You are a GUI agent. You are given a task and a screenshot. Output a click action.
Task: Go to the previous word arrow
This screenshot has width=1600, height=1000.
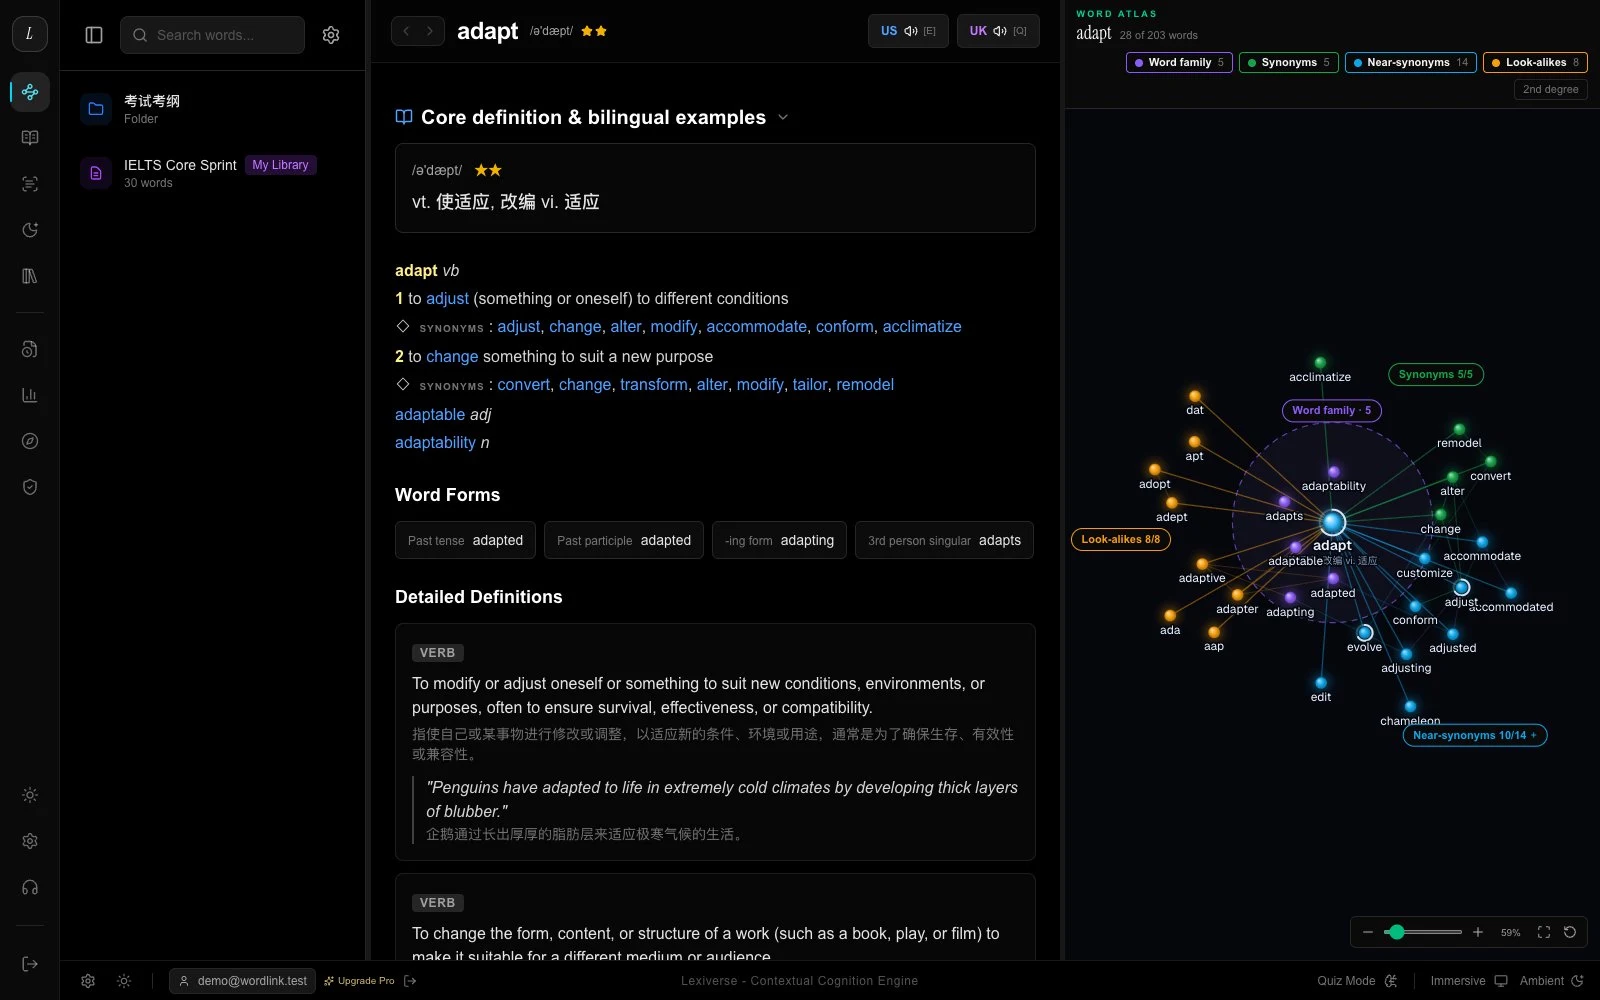[406, 31]
